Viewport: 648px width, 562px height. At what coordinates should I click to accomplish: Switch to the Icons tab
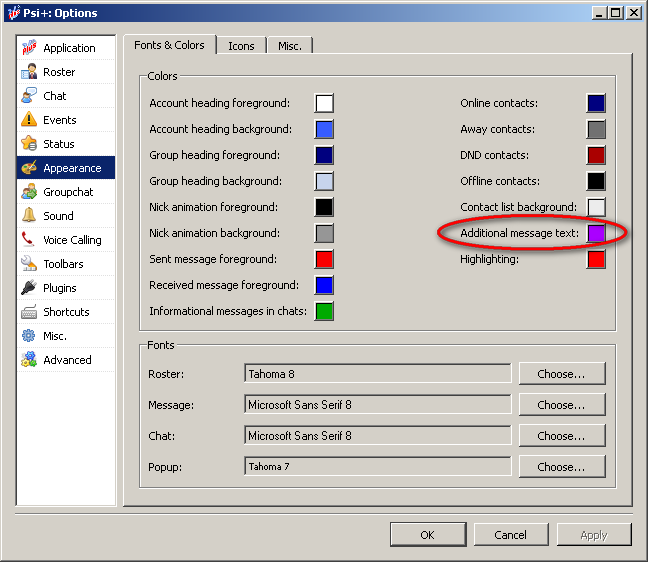(241, 46)
